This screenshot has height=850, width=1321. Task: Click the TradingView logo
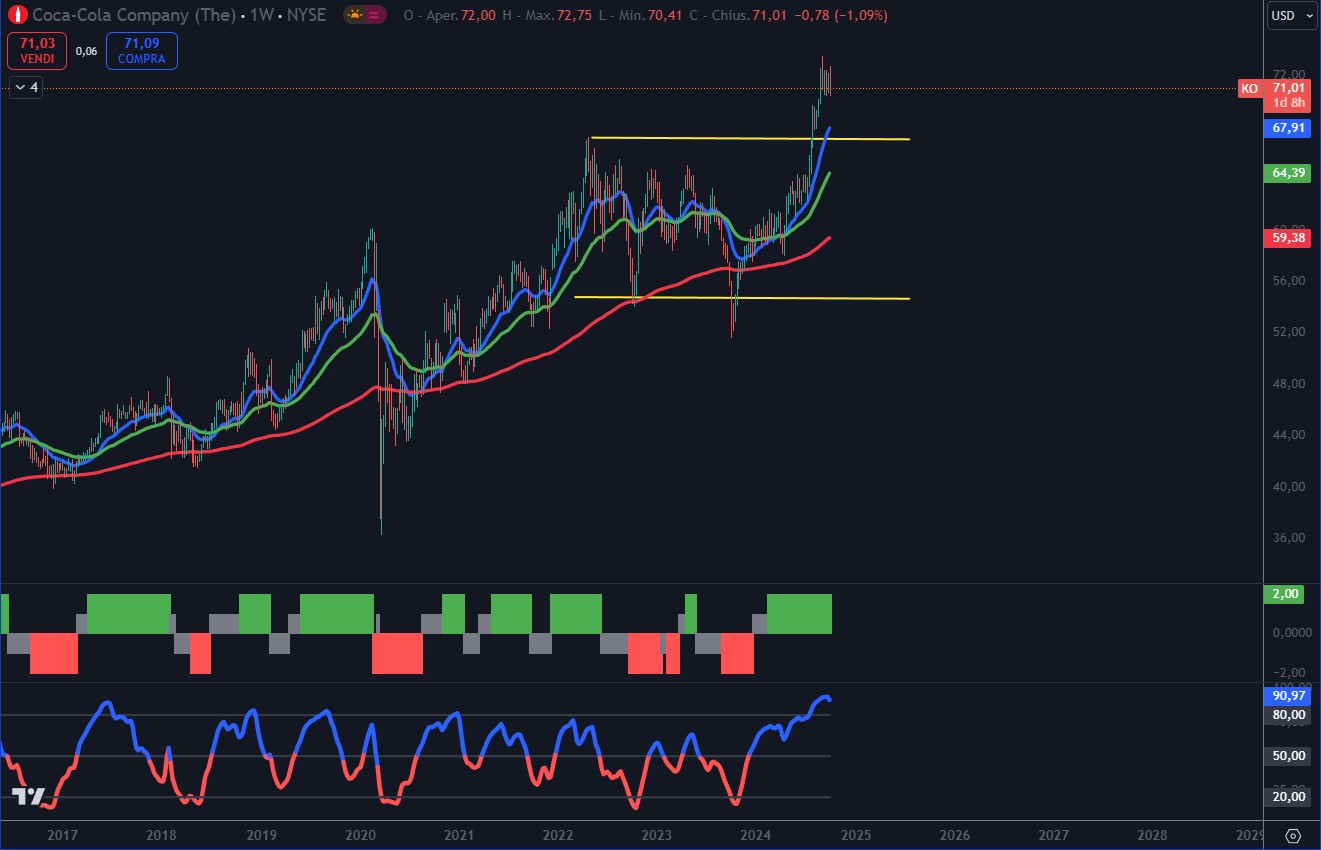tap(29, 796)
